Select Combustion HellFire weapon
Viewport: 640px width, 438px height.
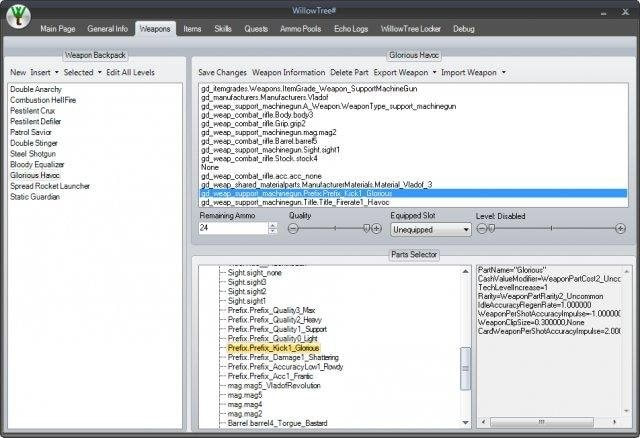(x=43, y=100)
